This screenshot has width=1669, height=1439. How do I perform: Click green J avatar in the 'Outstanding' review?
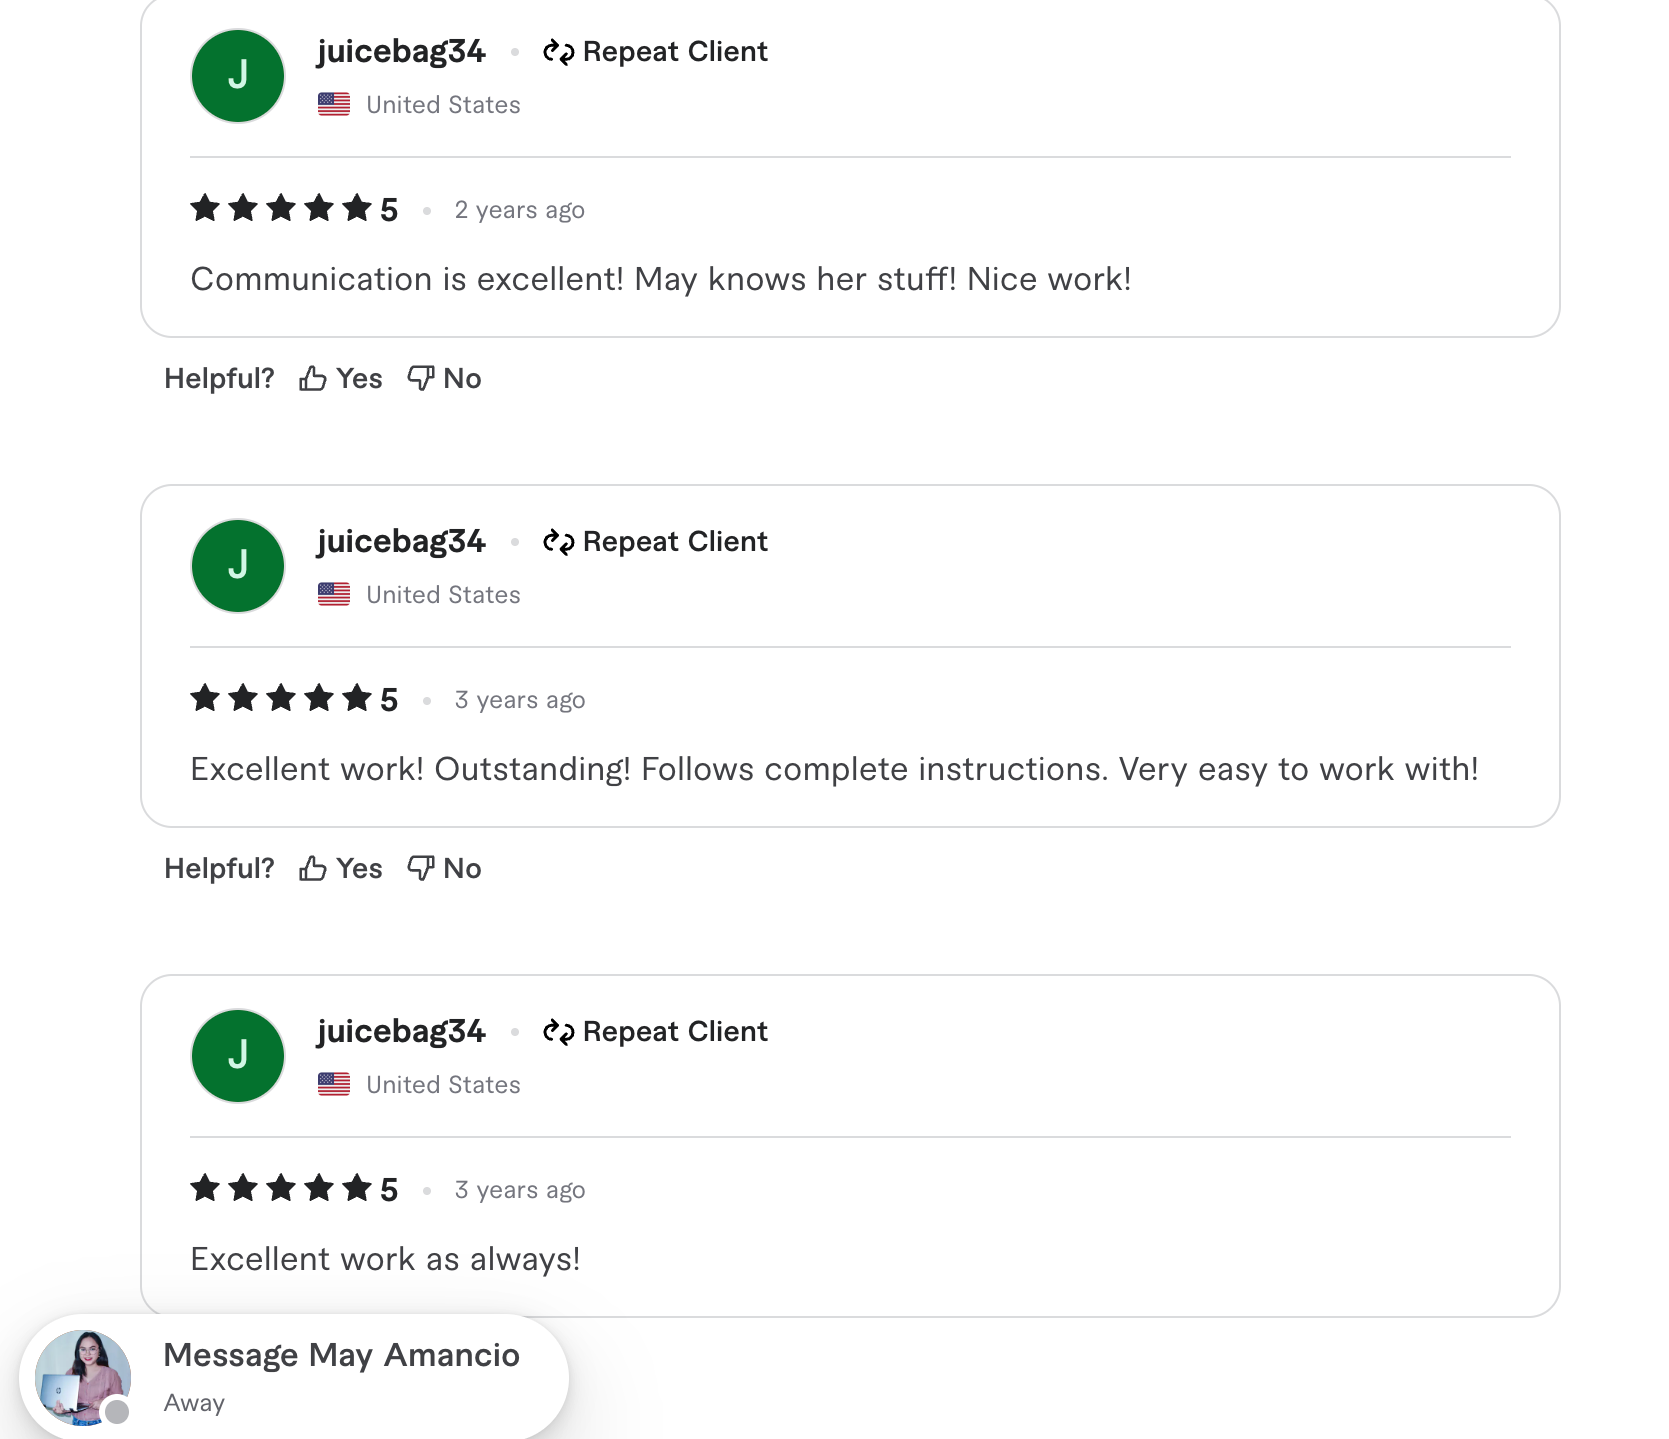pyautogui.click(x=238, y=566)
